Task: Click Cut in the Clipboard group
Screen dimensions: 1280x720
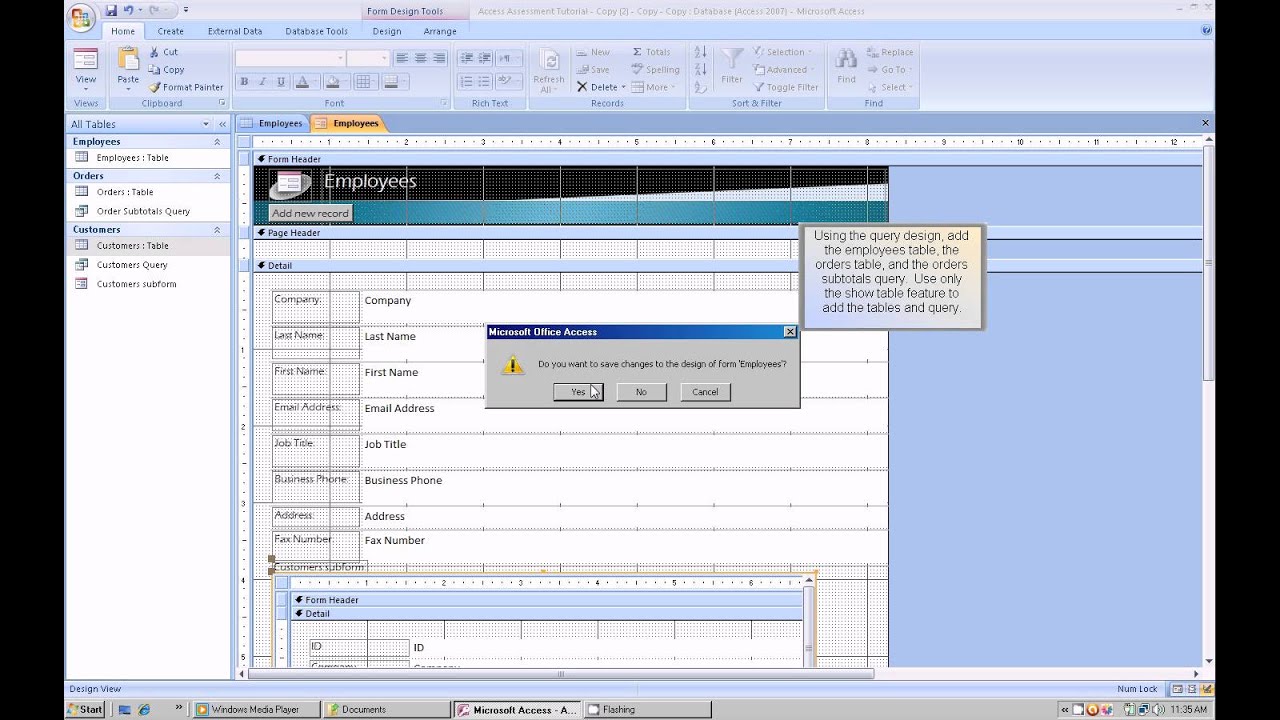Action: pyautogui.click(x=163, y=52)
